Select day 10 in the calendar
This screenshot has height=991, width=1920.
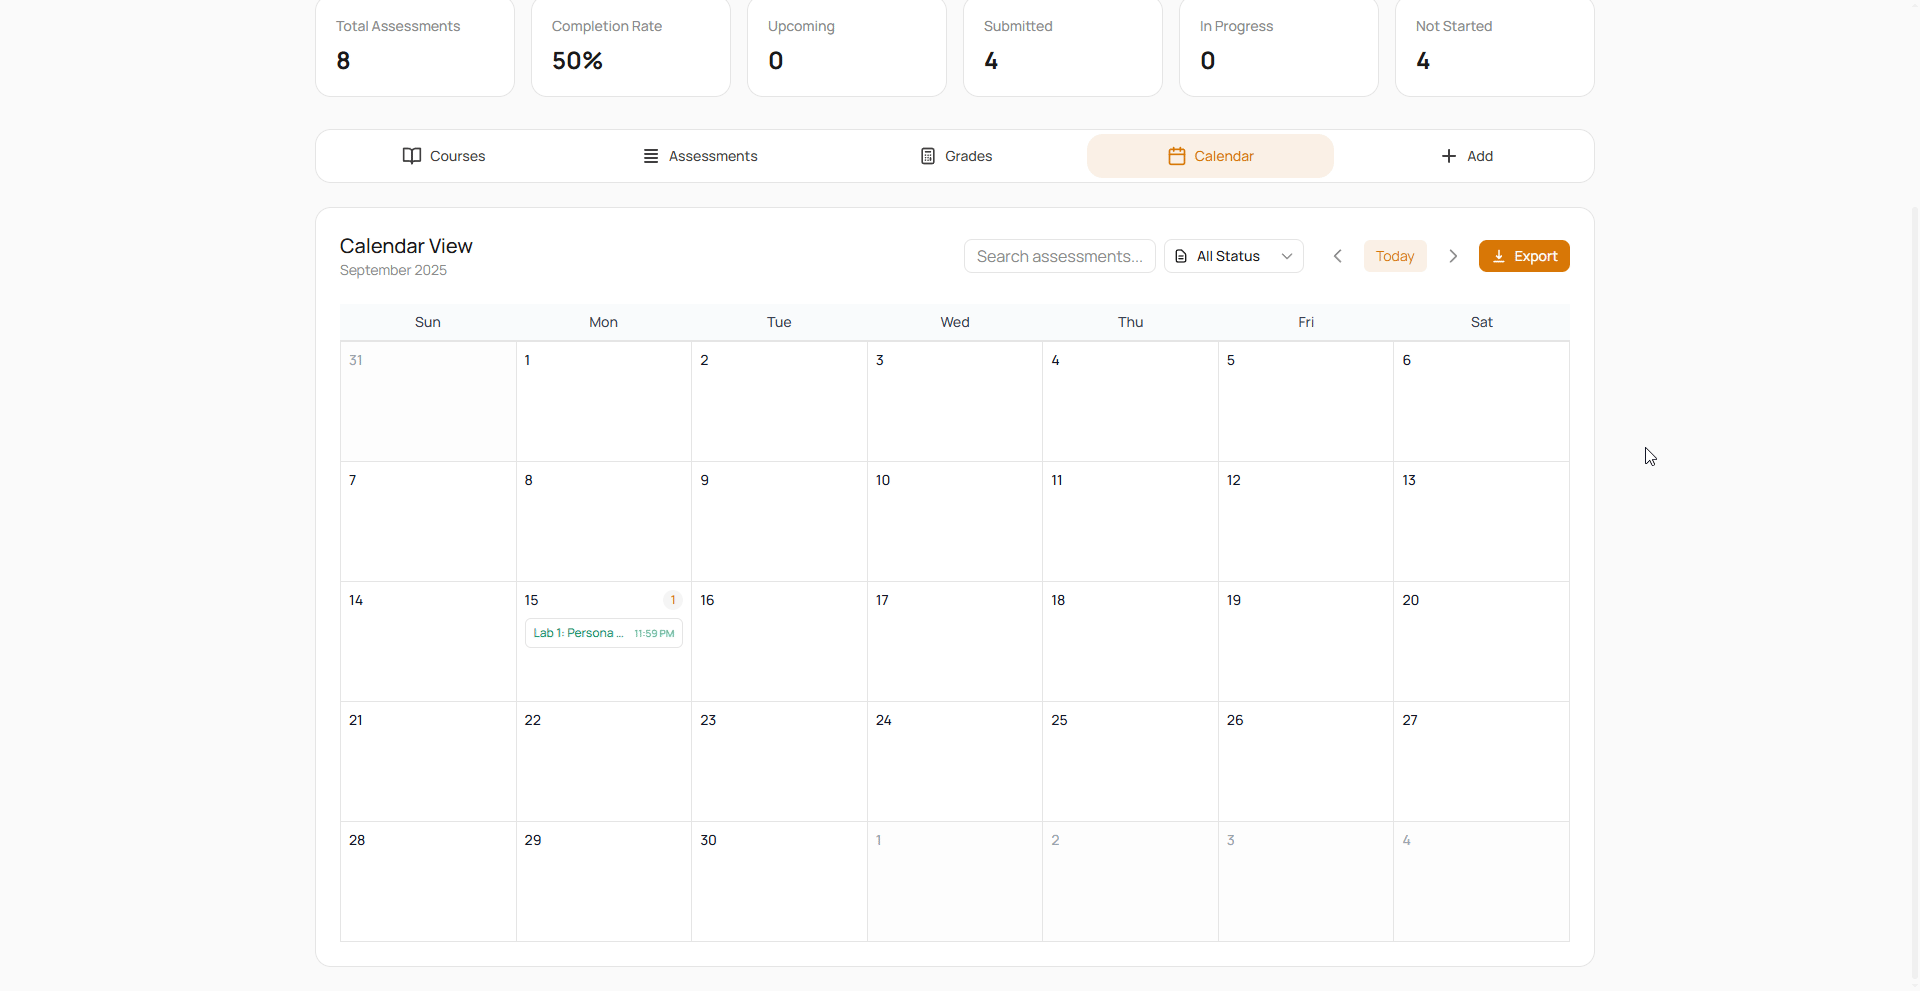(x=955, y=522)
